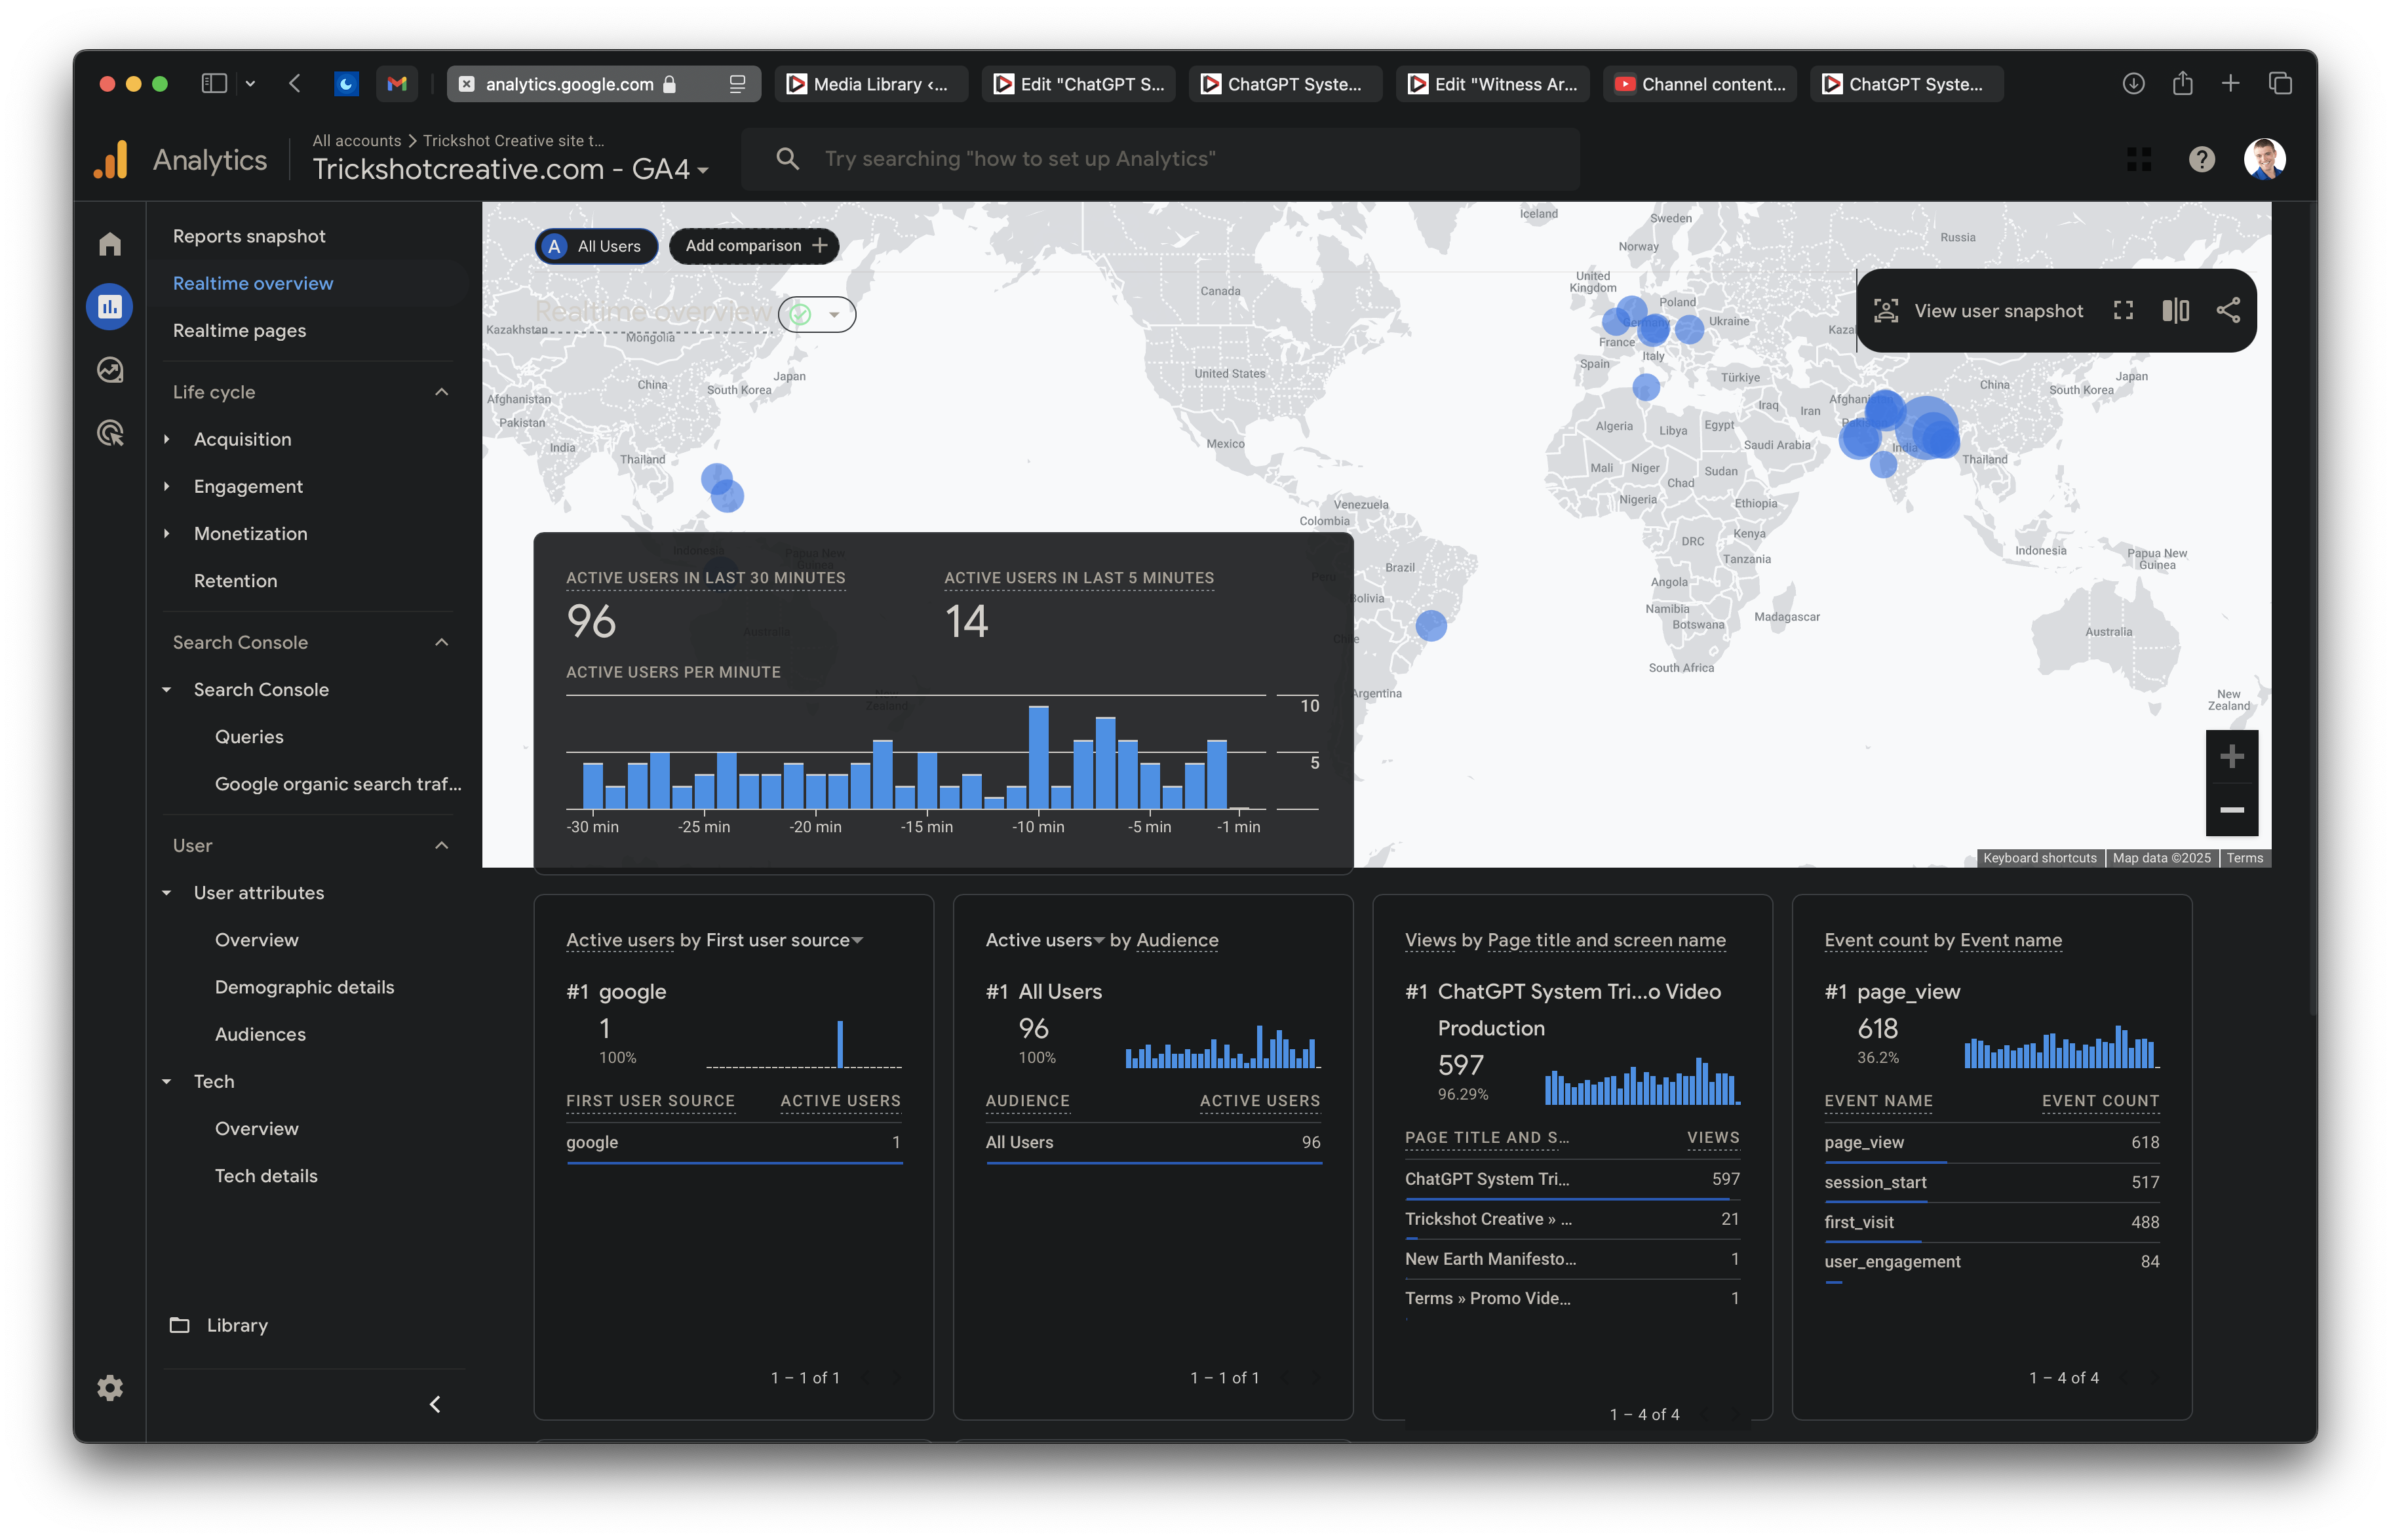2391x1540 pixels.
Task: Collapse the Tech tree item
Action: pos(167,1081)
